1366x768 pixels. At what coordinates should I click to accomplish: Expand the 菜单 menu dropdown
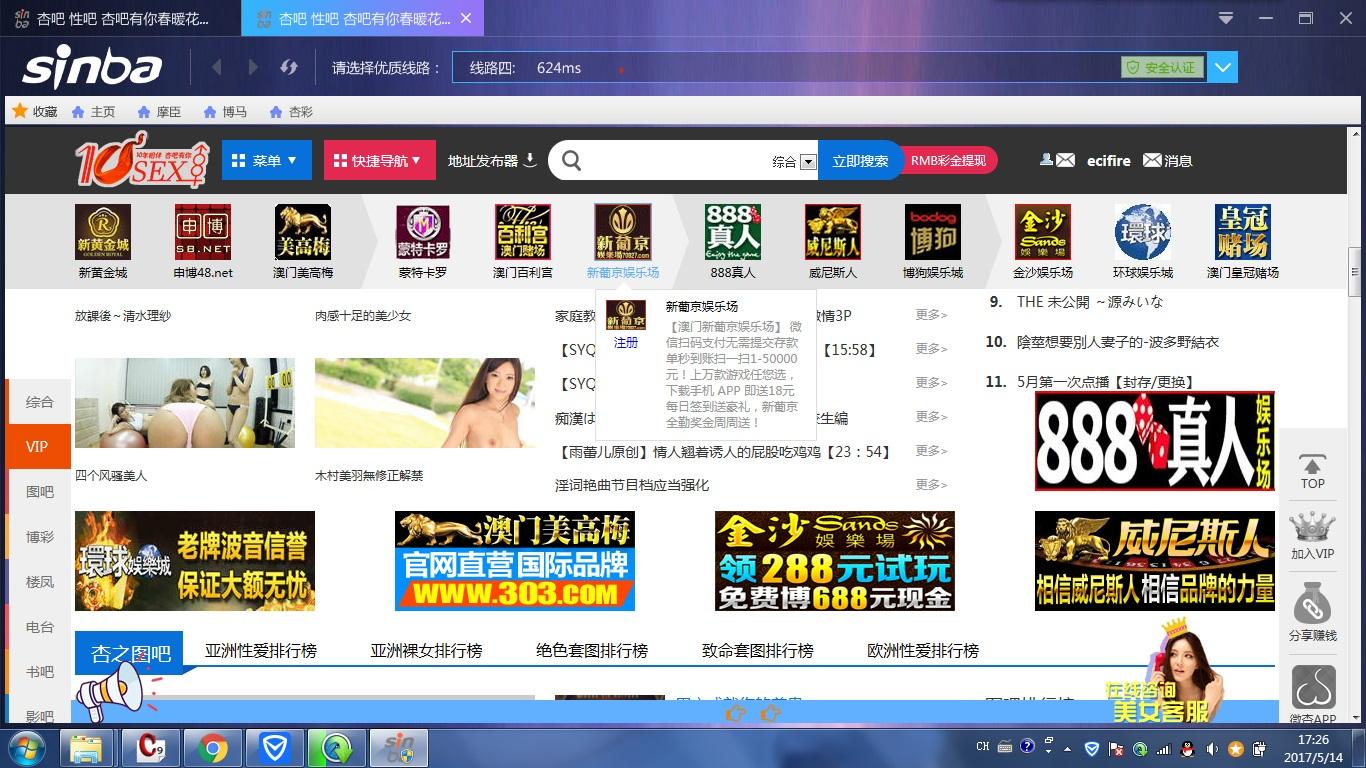266,160
